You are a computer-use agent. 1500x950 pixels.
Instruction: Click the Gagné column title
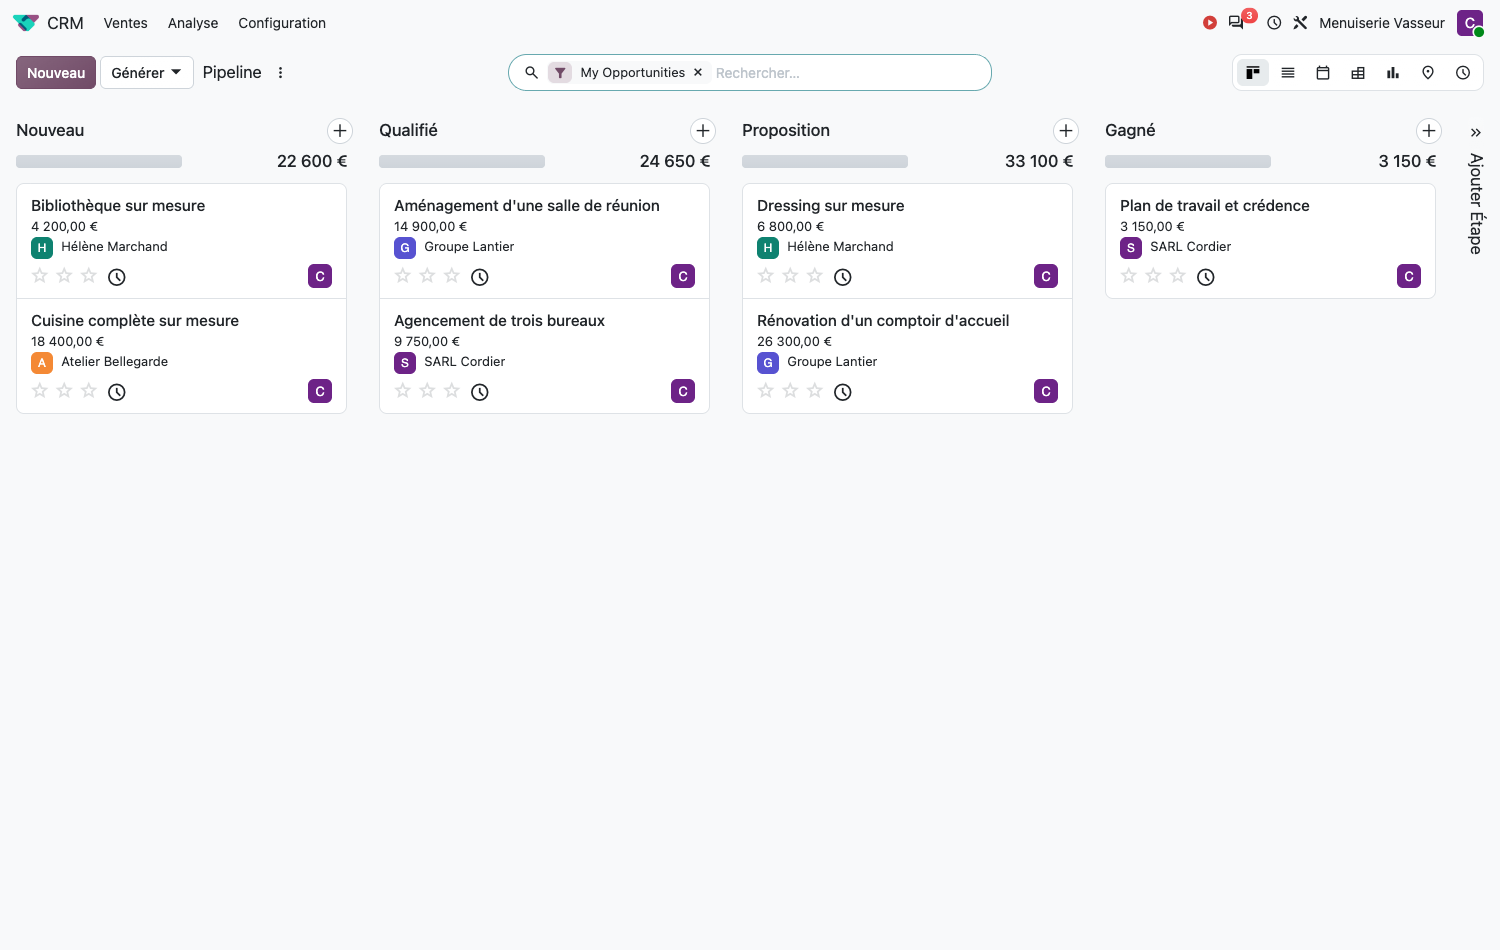[x=1130, y=130]
